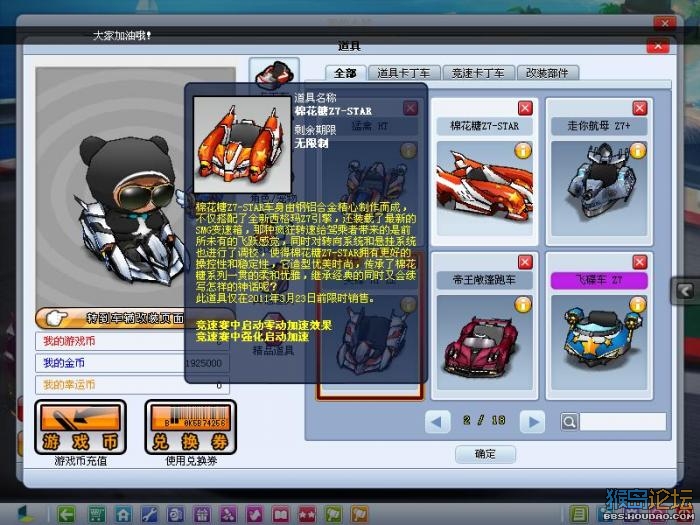Click the kart category icon above item list

point(274,75)
